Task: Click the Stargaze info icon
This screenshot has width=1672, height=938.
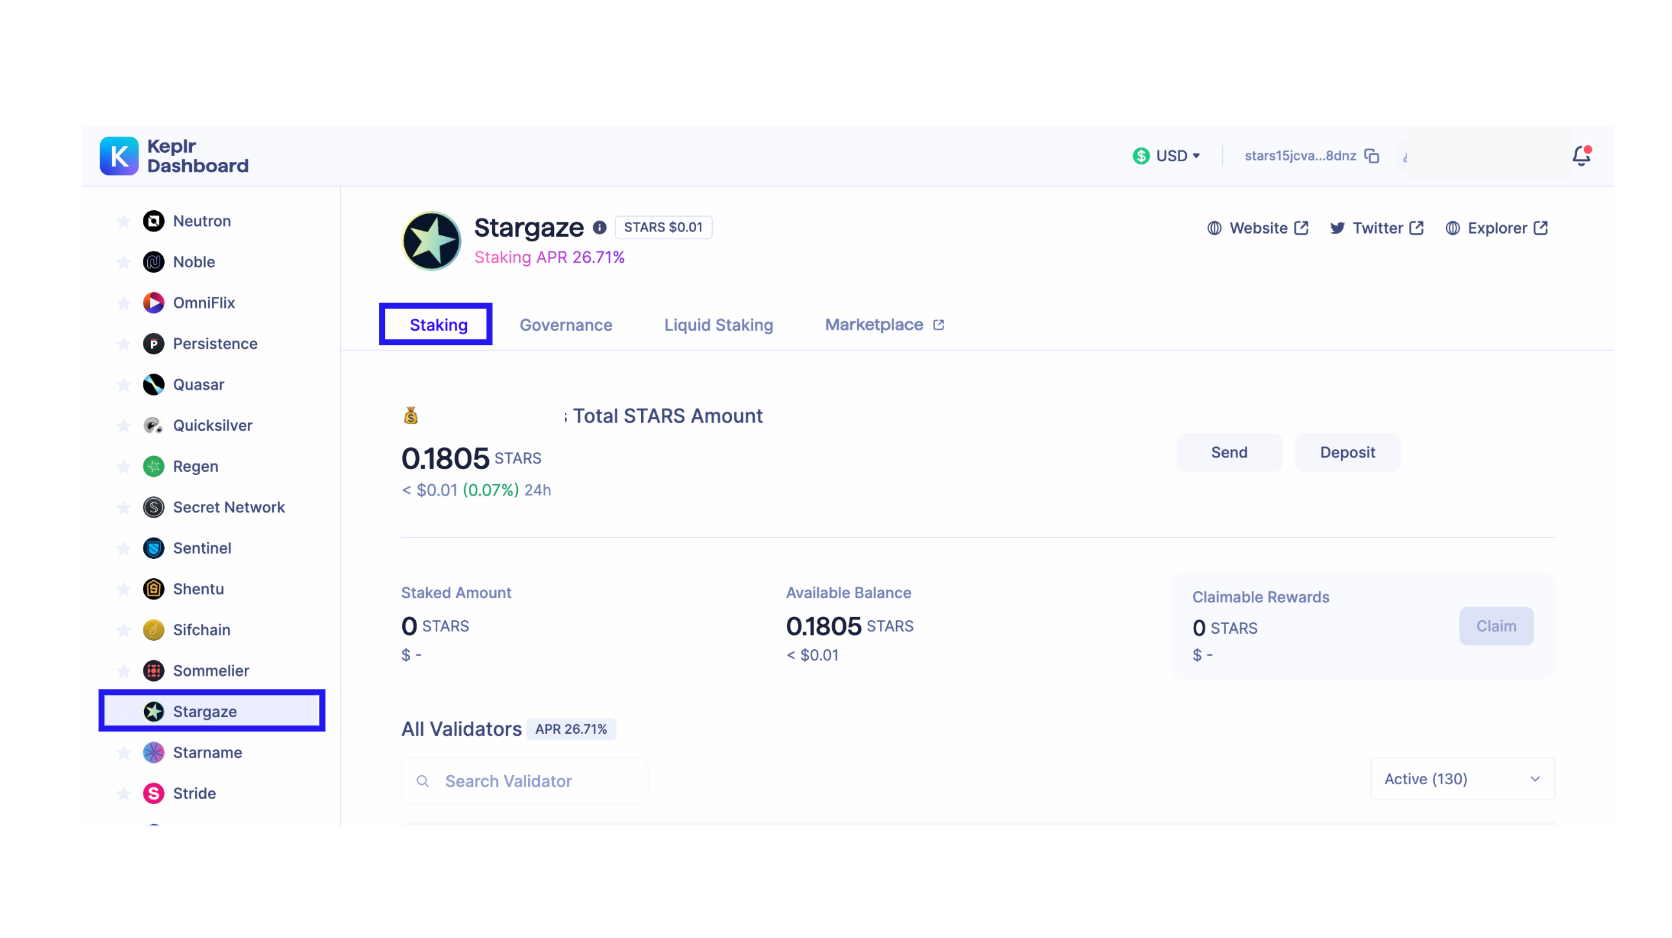Action: coord(599,228)
